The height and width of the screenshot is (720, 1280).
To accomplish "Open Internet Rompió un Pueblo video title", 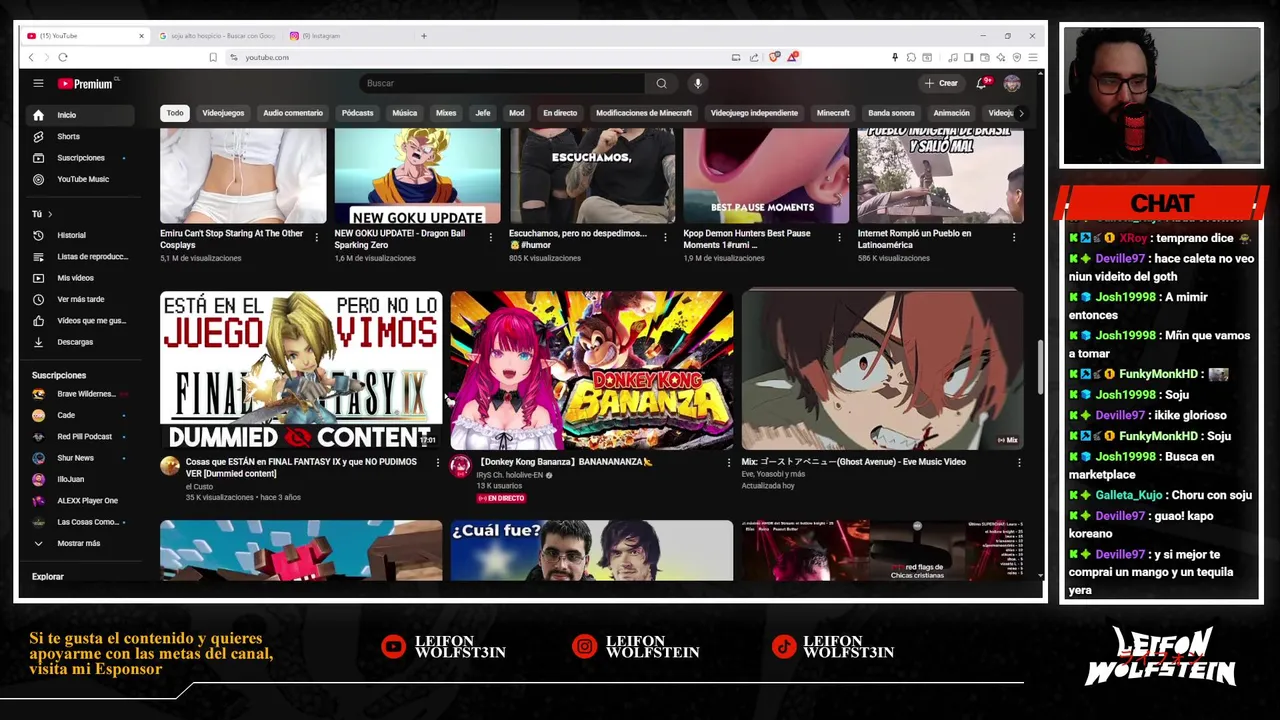I will tap(914, 239).
